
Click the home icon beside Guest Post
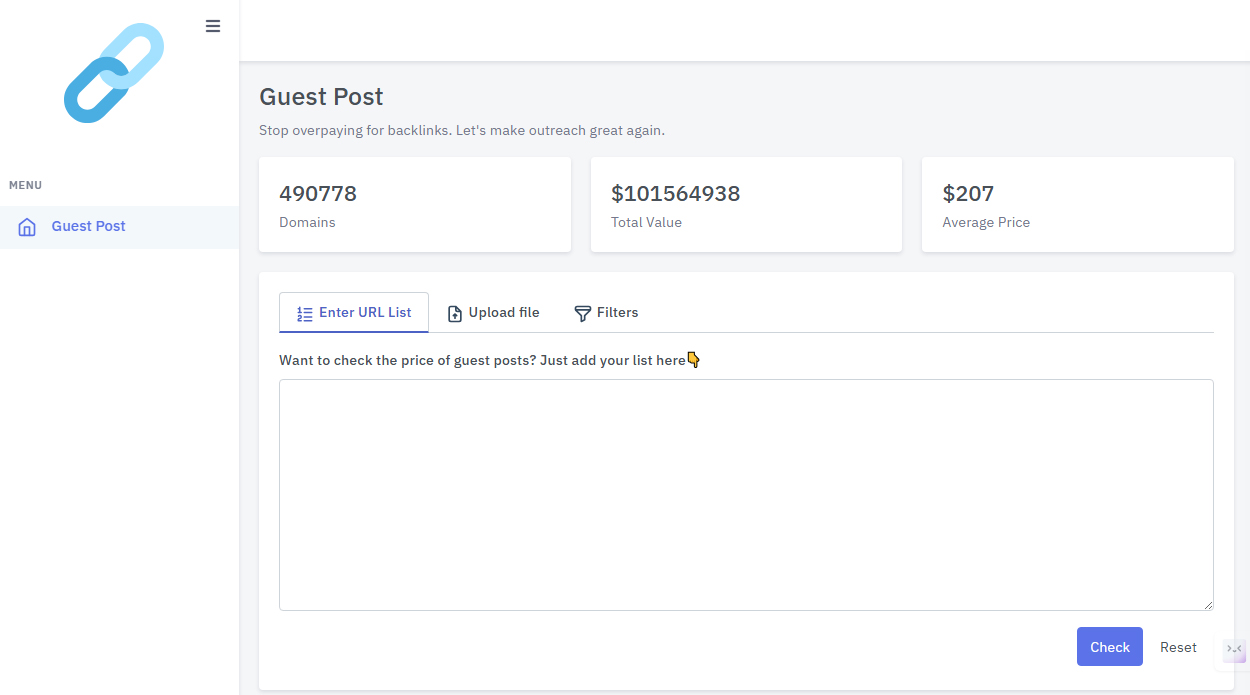coord(27,227)
